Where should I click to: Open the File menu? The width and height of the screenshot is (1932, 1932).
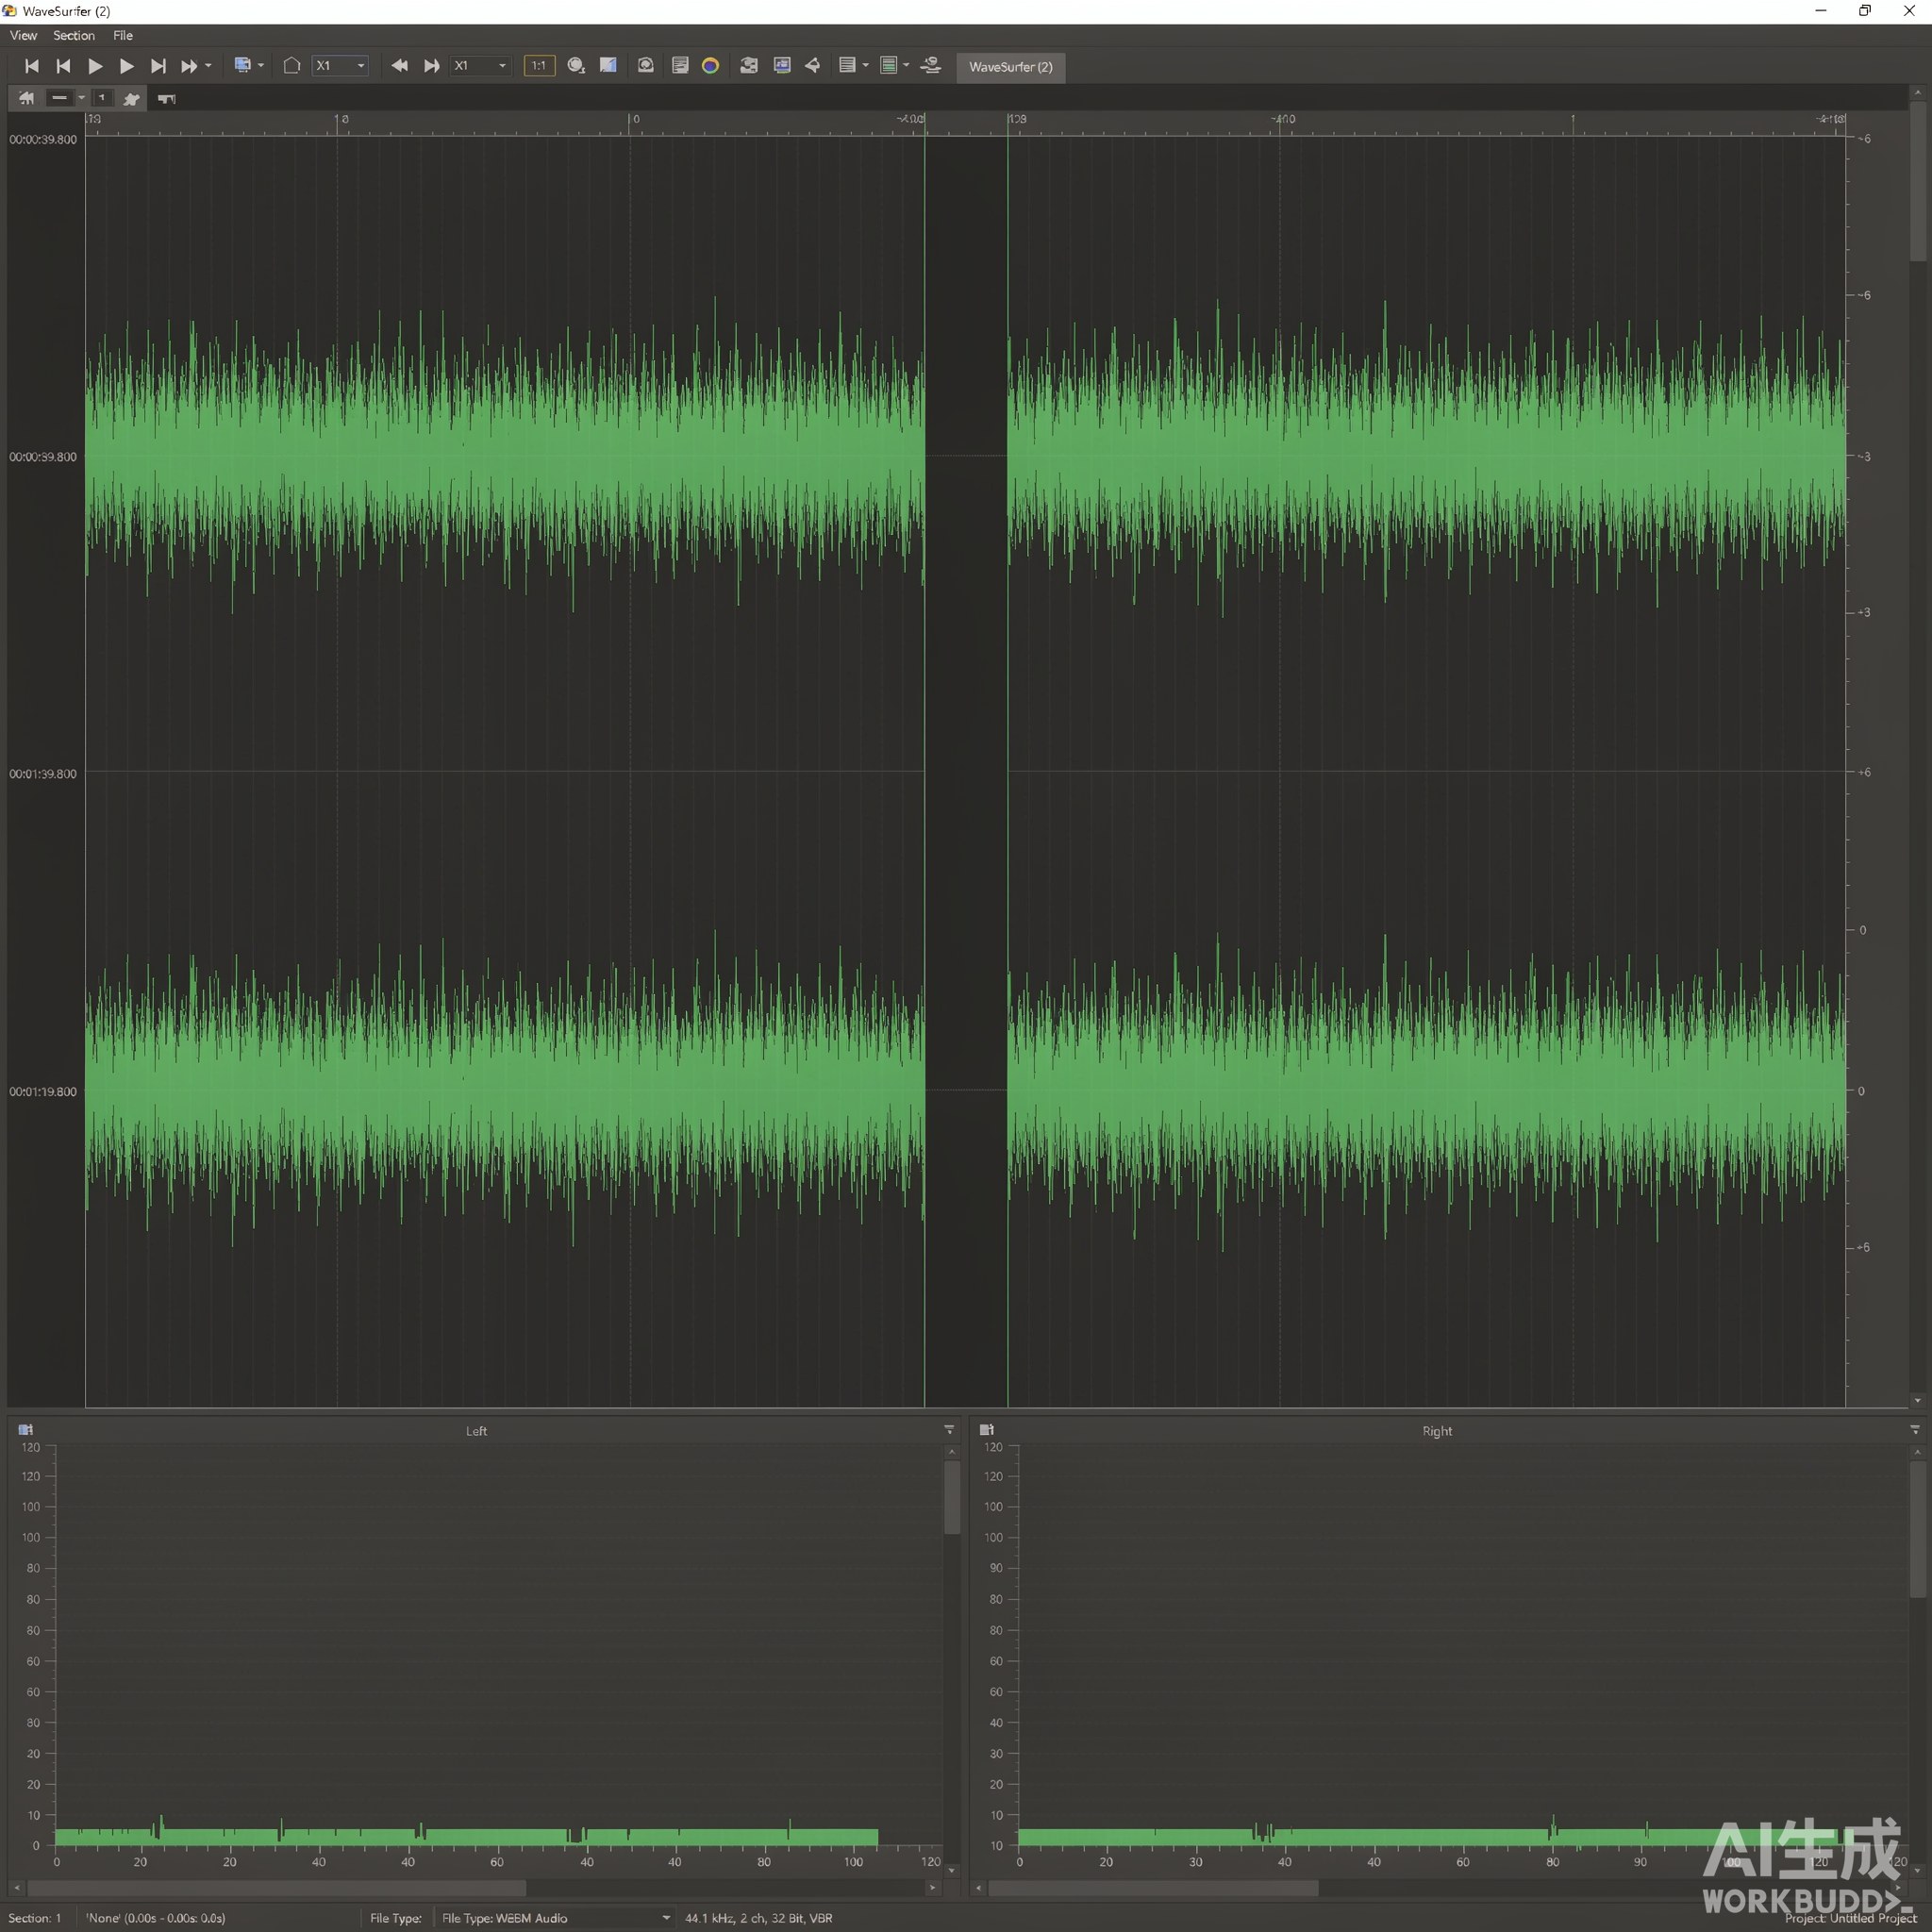(x=123, y=35)
